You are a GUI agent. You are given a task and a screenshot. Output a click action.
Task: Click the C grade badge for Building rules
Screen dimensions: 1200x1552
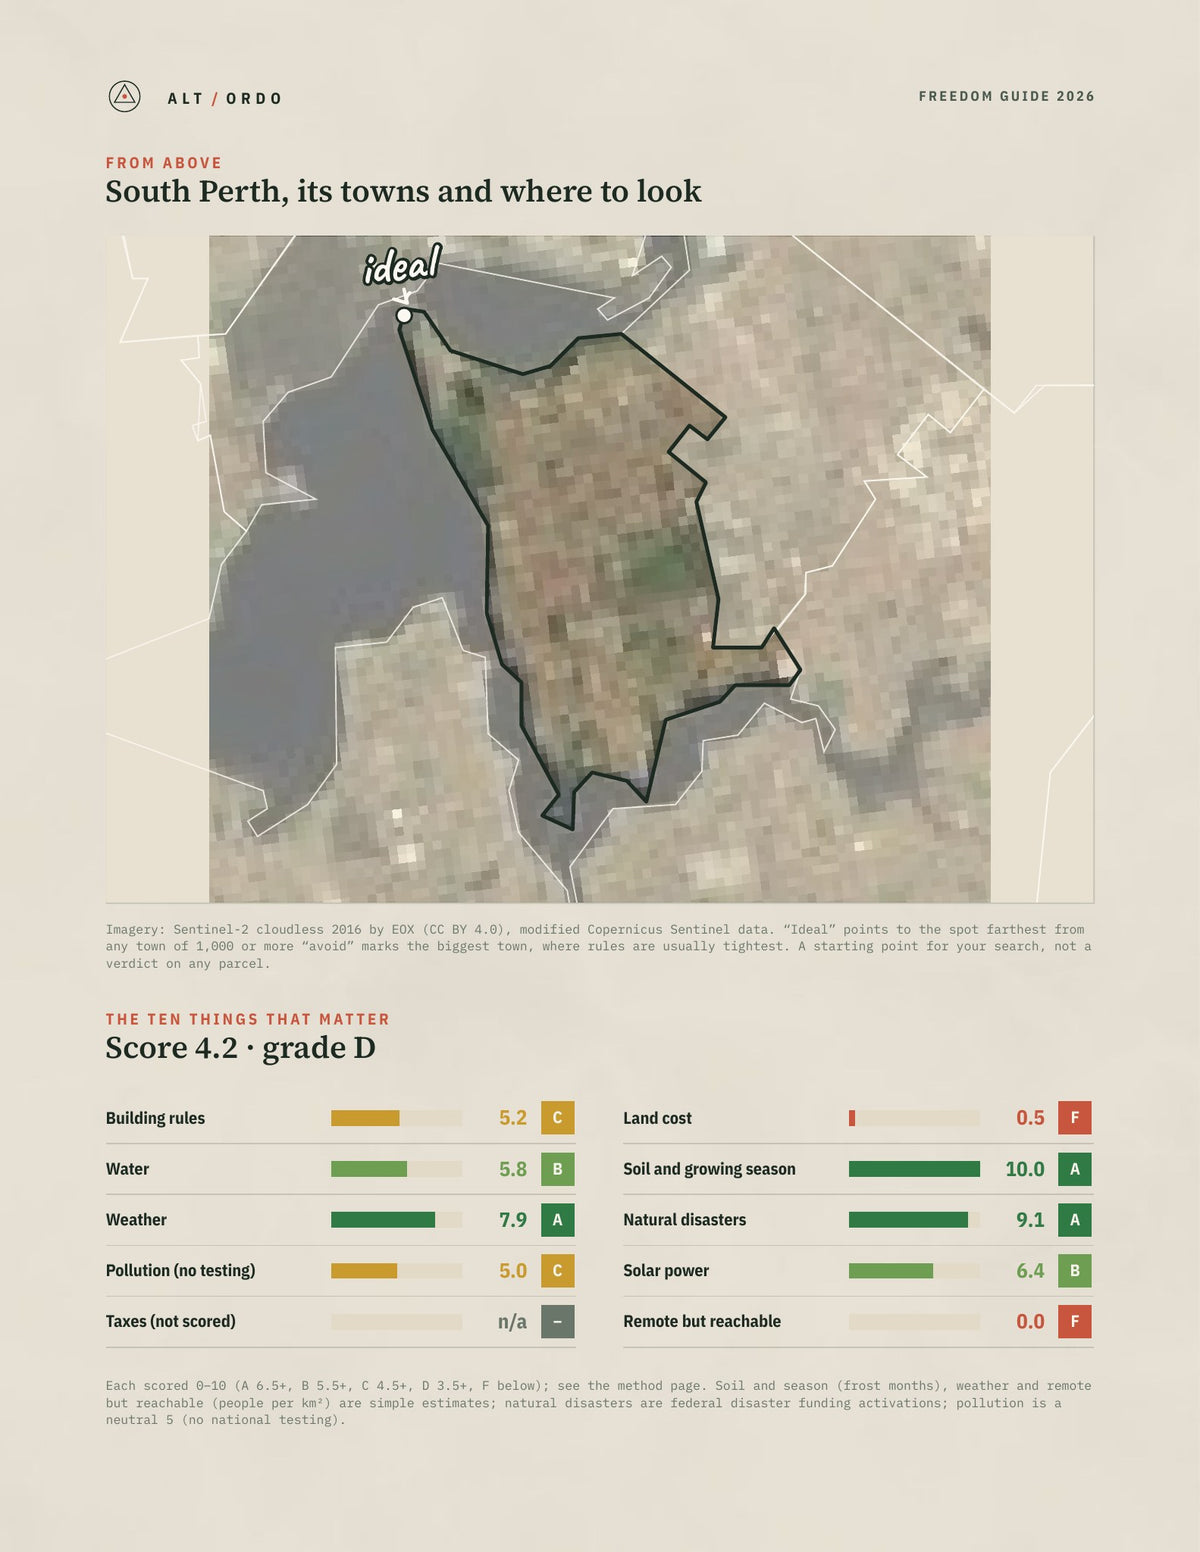coord(558,1118)
